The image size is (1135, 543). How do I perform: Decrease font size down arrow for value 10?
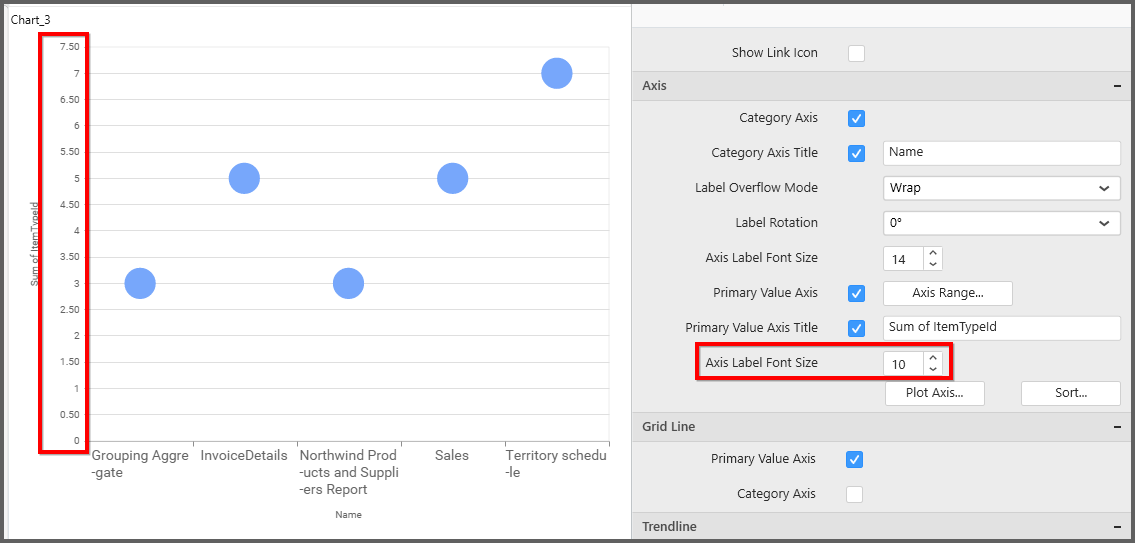click(x=933, y=369)
